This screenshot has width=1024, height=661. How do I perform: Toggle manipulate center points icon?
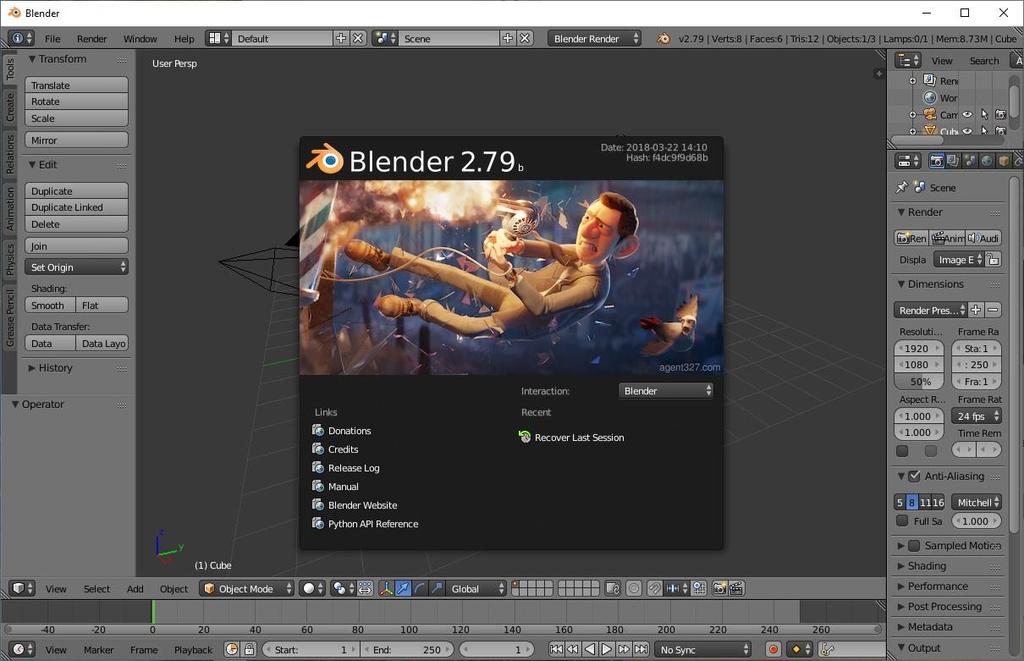point(365,588)
